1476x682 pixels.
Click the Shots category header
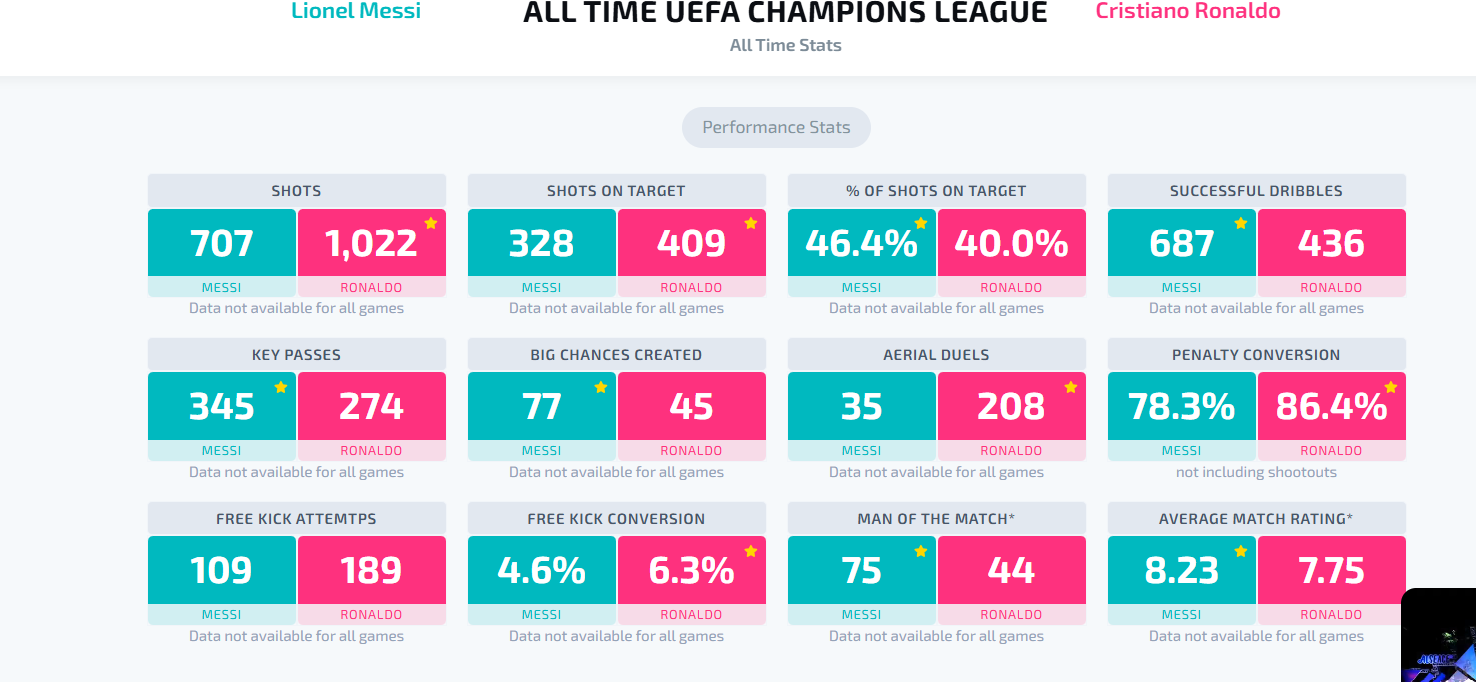pyautogui.click(x=297, y=190)
